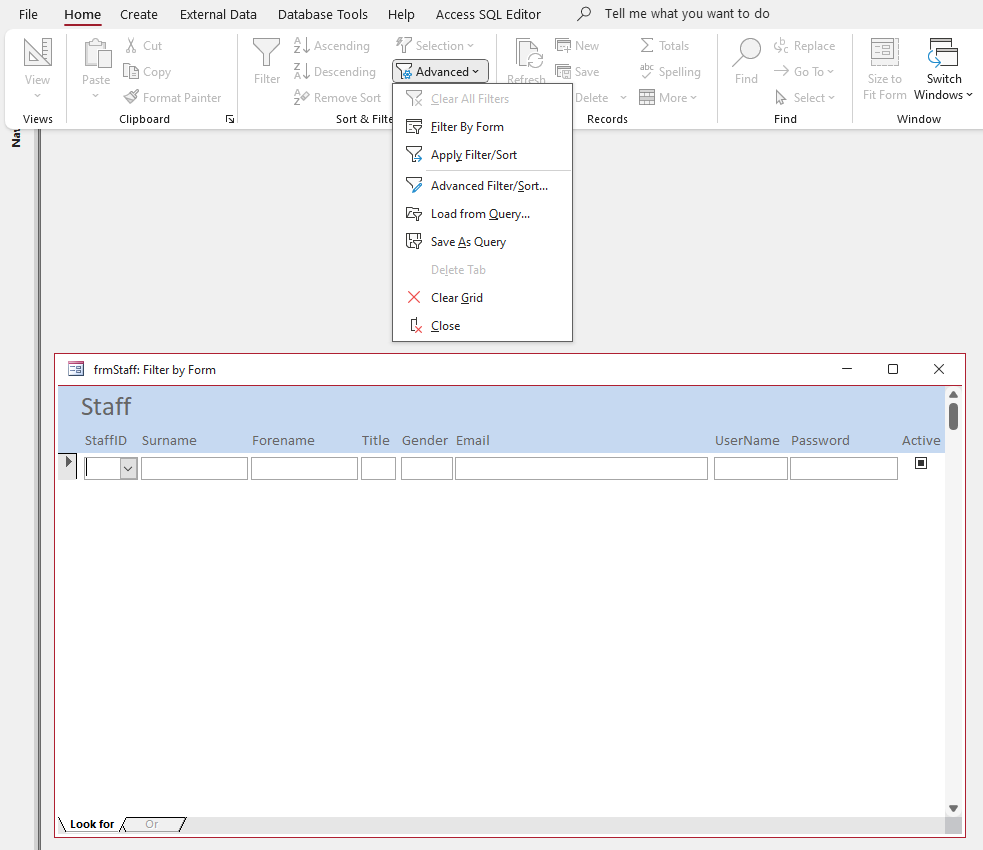Click the Load from Query folder icon

[x=414, y=214]
